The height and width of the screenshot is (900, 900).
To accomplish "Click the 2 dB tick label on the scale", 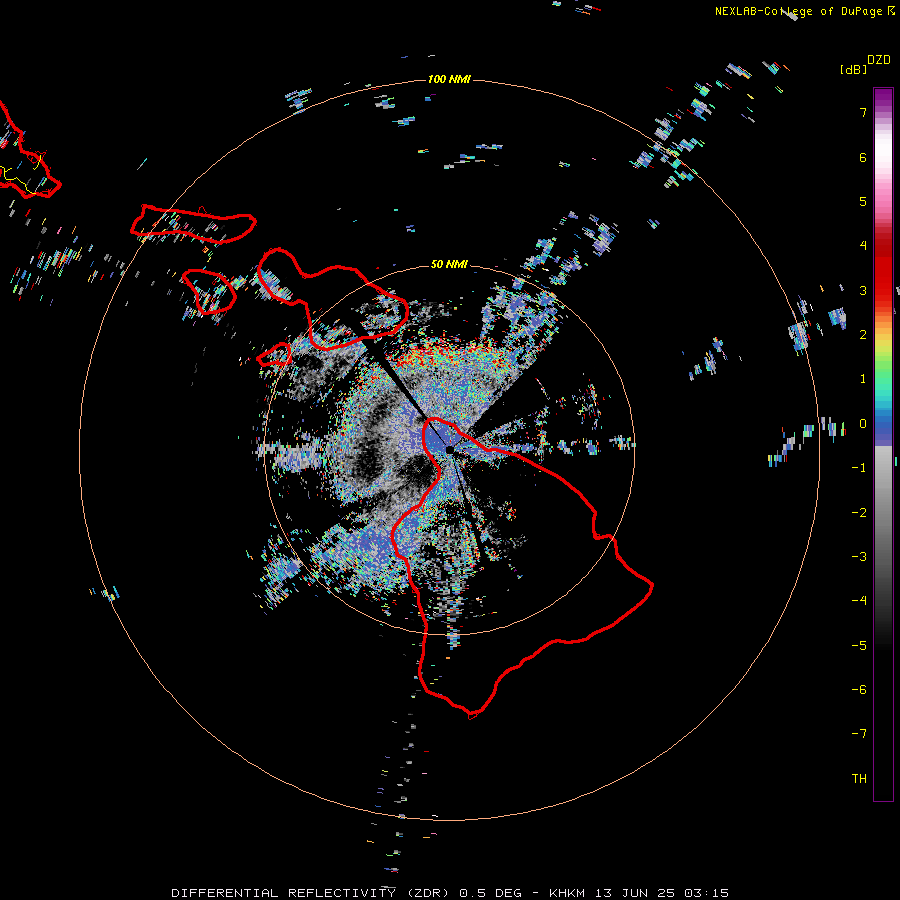I will (x=863, y=335).
